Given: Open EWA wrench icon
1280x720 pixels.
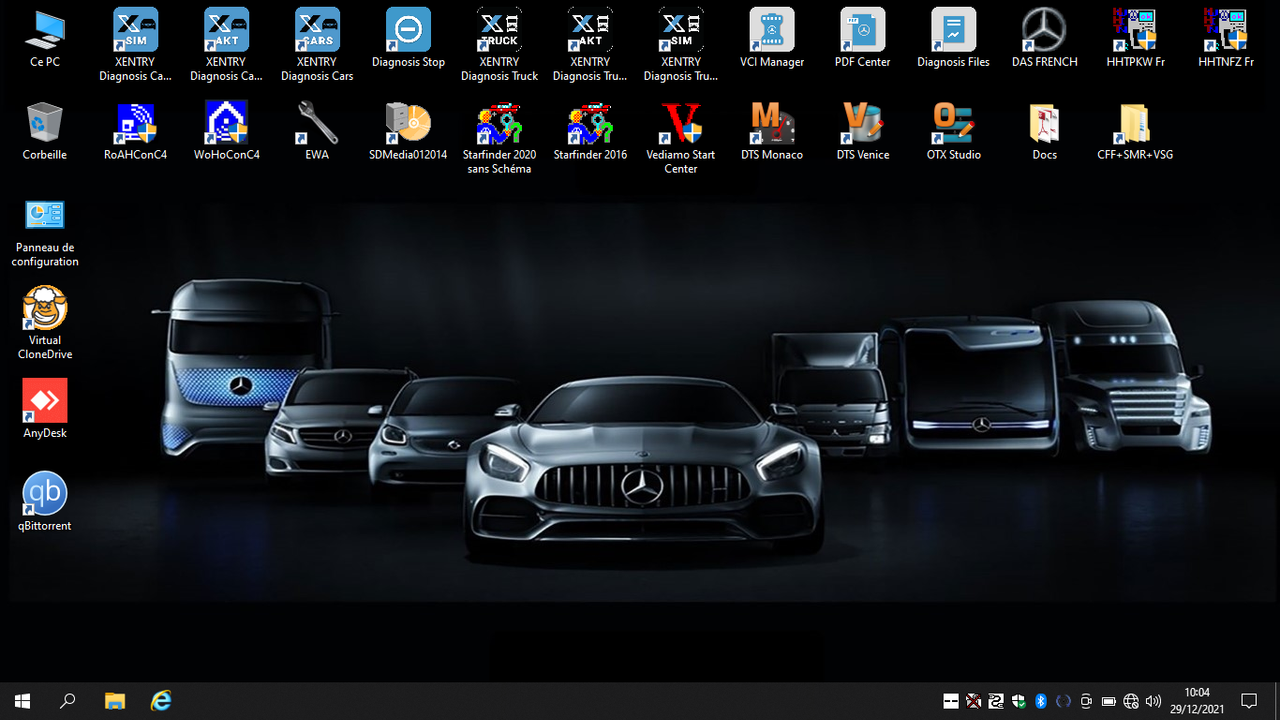Looking at the screenshot, I should click(x=317, y=131).
